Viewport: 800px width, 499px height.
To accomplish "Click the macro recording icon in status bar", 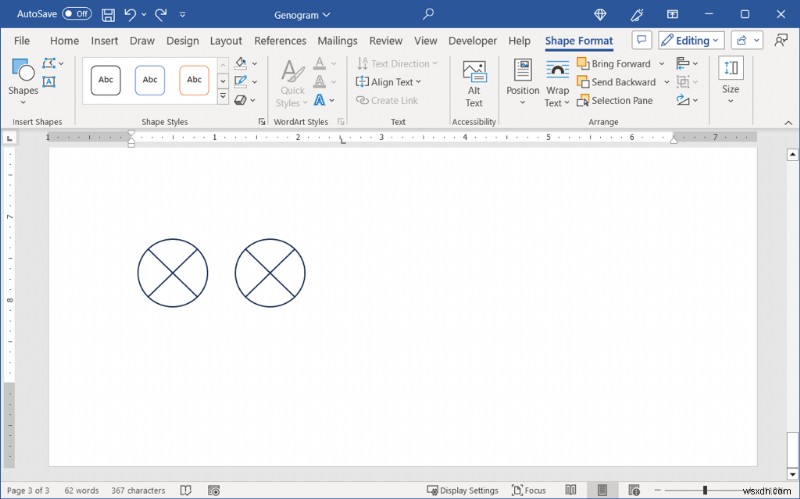I will click(x=214, y=490).
